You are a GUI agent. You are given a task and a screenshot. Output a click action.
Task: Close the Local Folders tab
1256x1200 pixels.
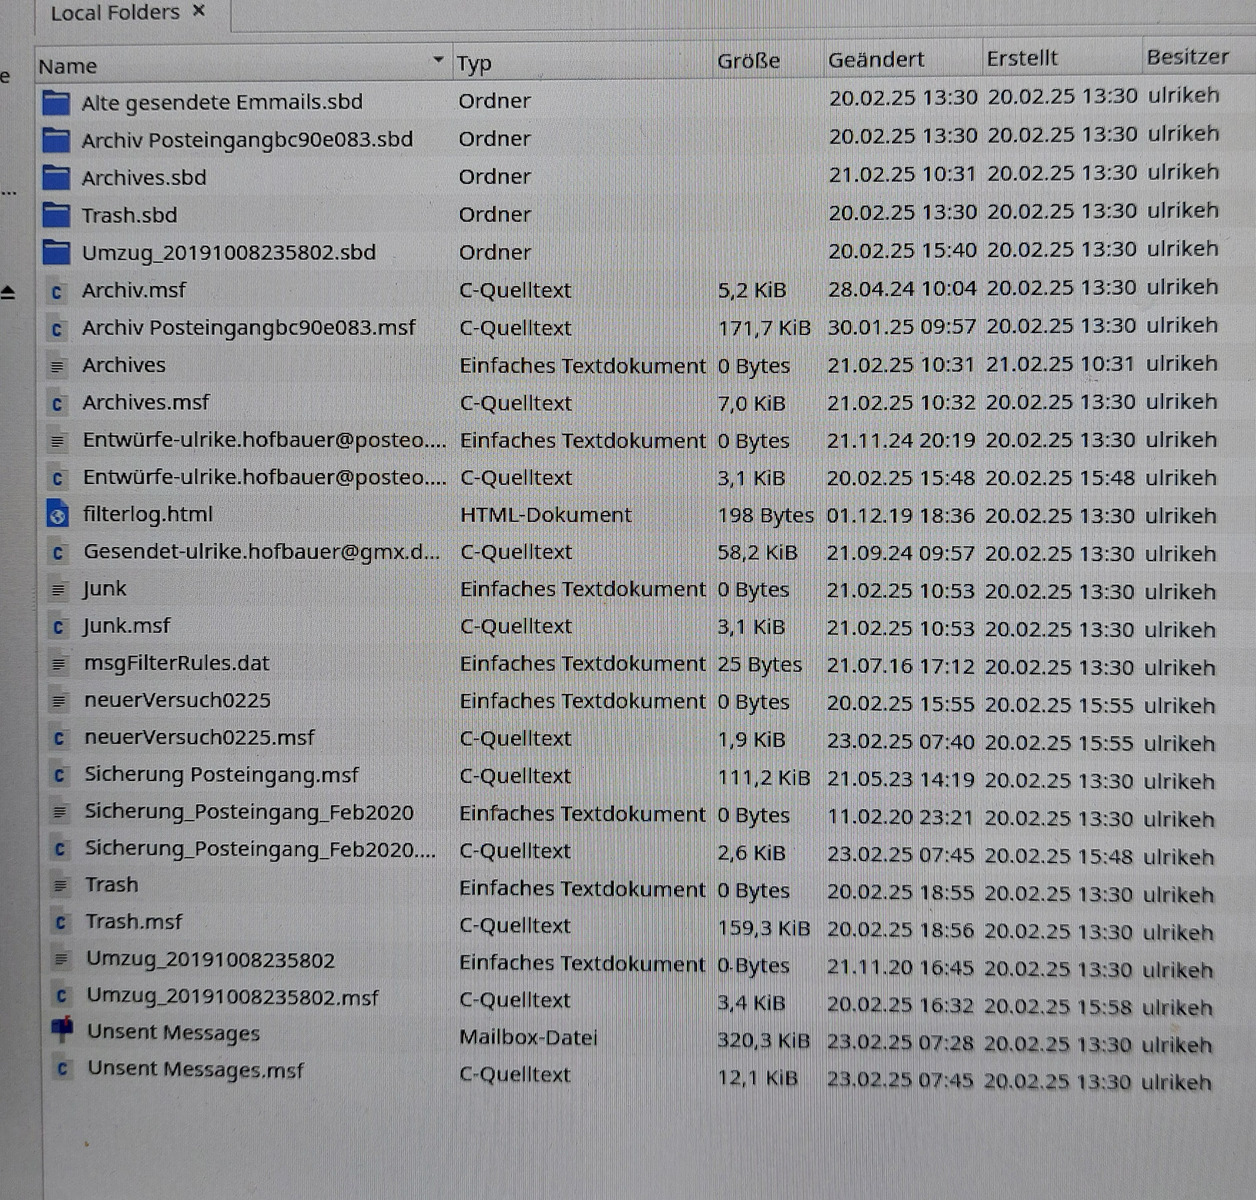(198, 11)
